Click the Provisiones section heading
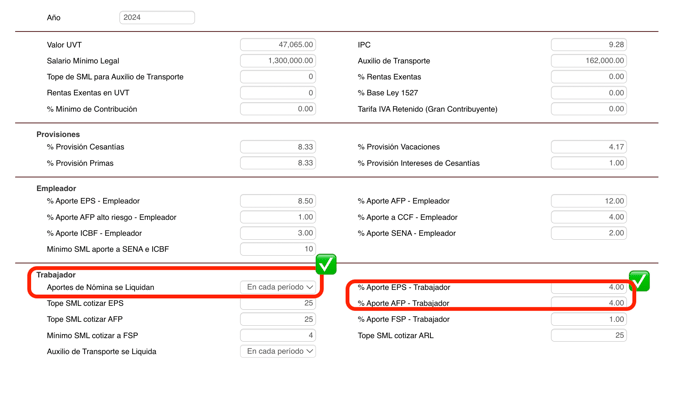 click(x=58, y=134)
